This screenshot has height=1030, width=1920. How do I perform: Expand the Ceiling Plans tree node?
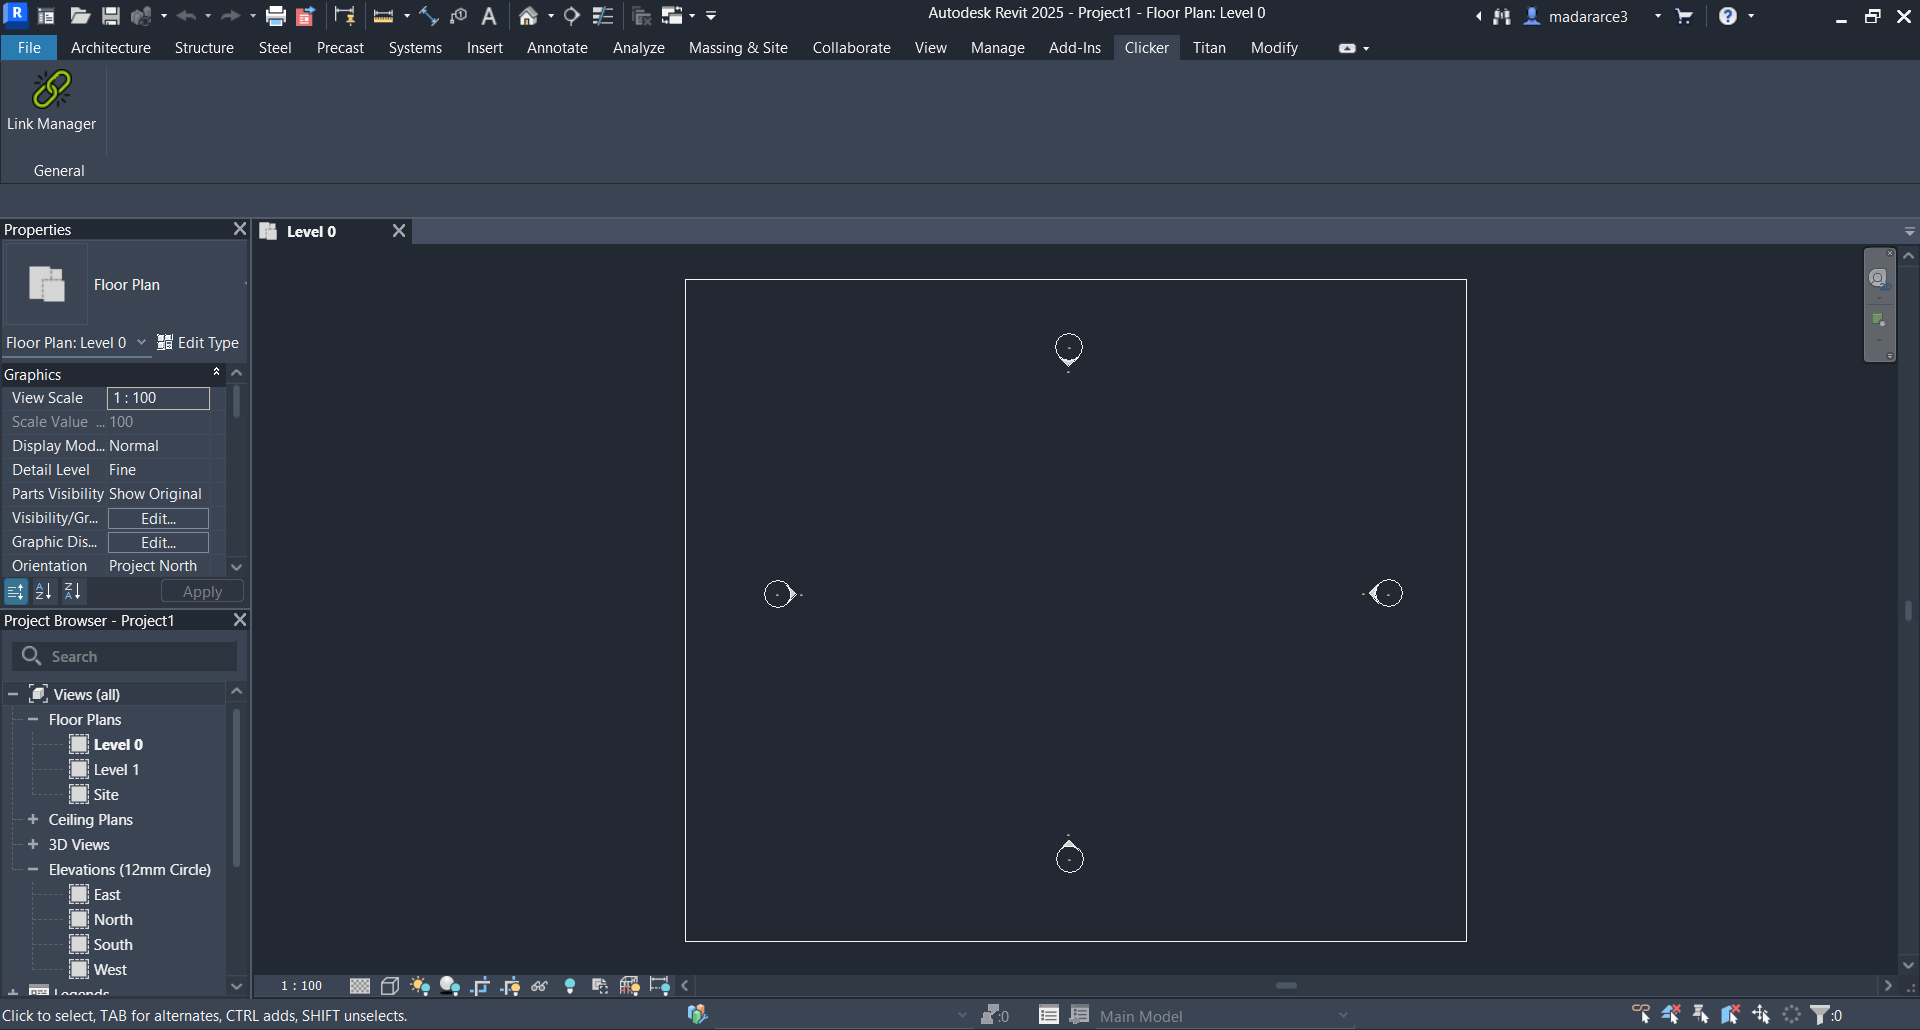pyautogui.click(x=33, y=820)
